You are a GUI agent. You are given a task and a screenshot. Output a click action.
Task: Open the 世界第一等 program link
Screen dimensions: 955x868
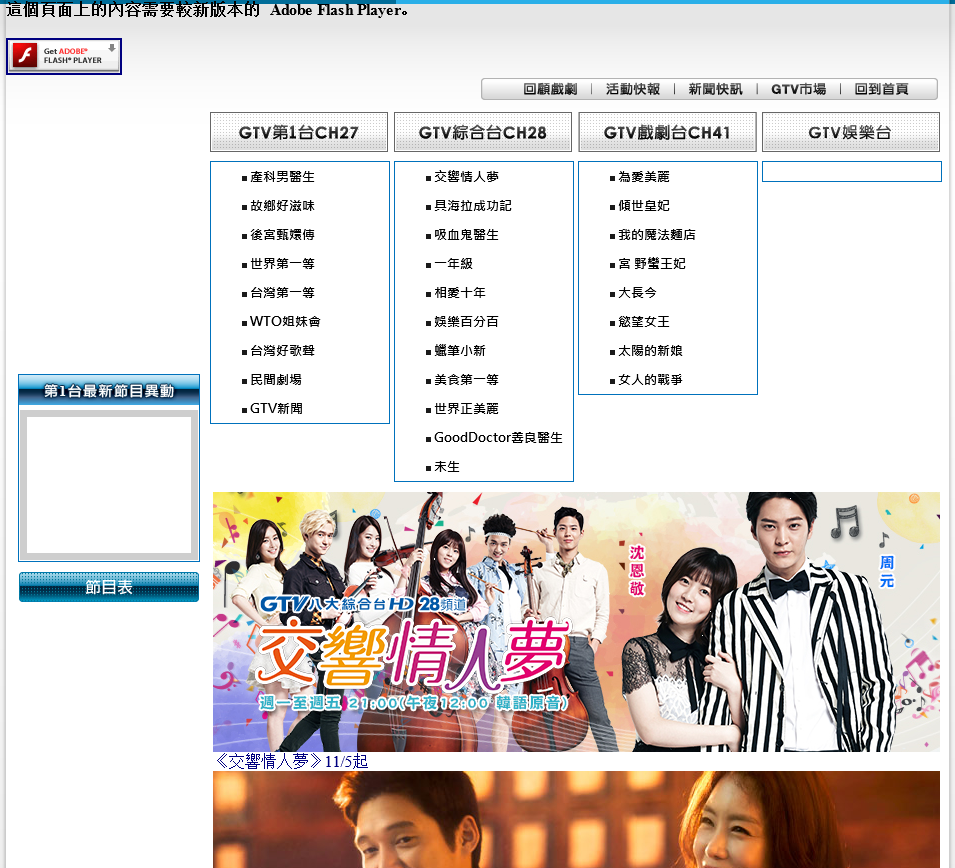click(x=282, y=264)
